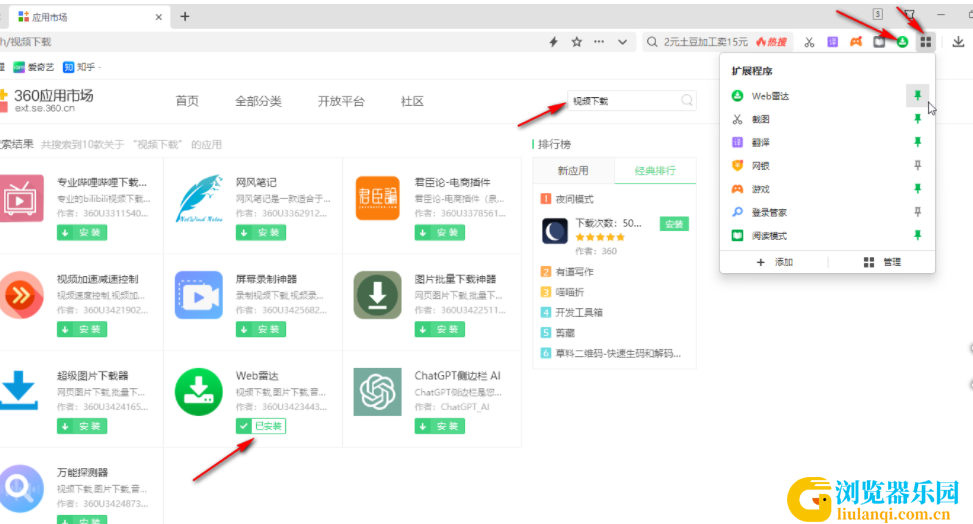Open the 爱奇艺 bookmark
This screenshot has width=973, height=524.
tap(34, 67)
